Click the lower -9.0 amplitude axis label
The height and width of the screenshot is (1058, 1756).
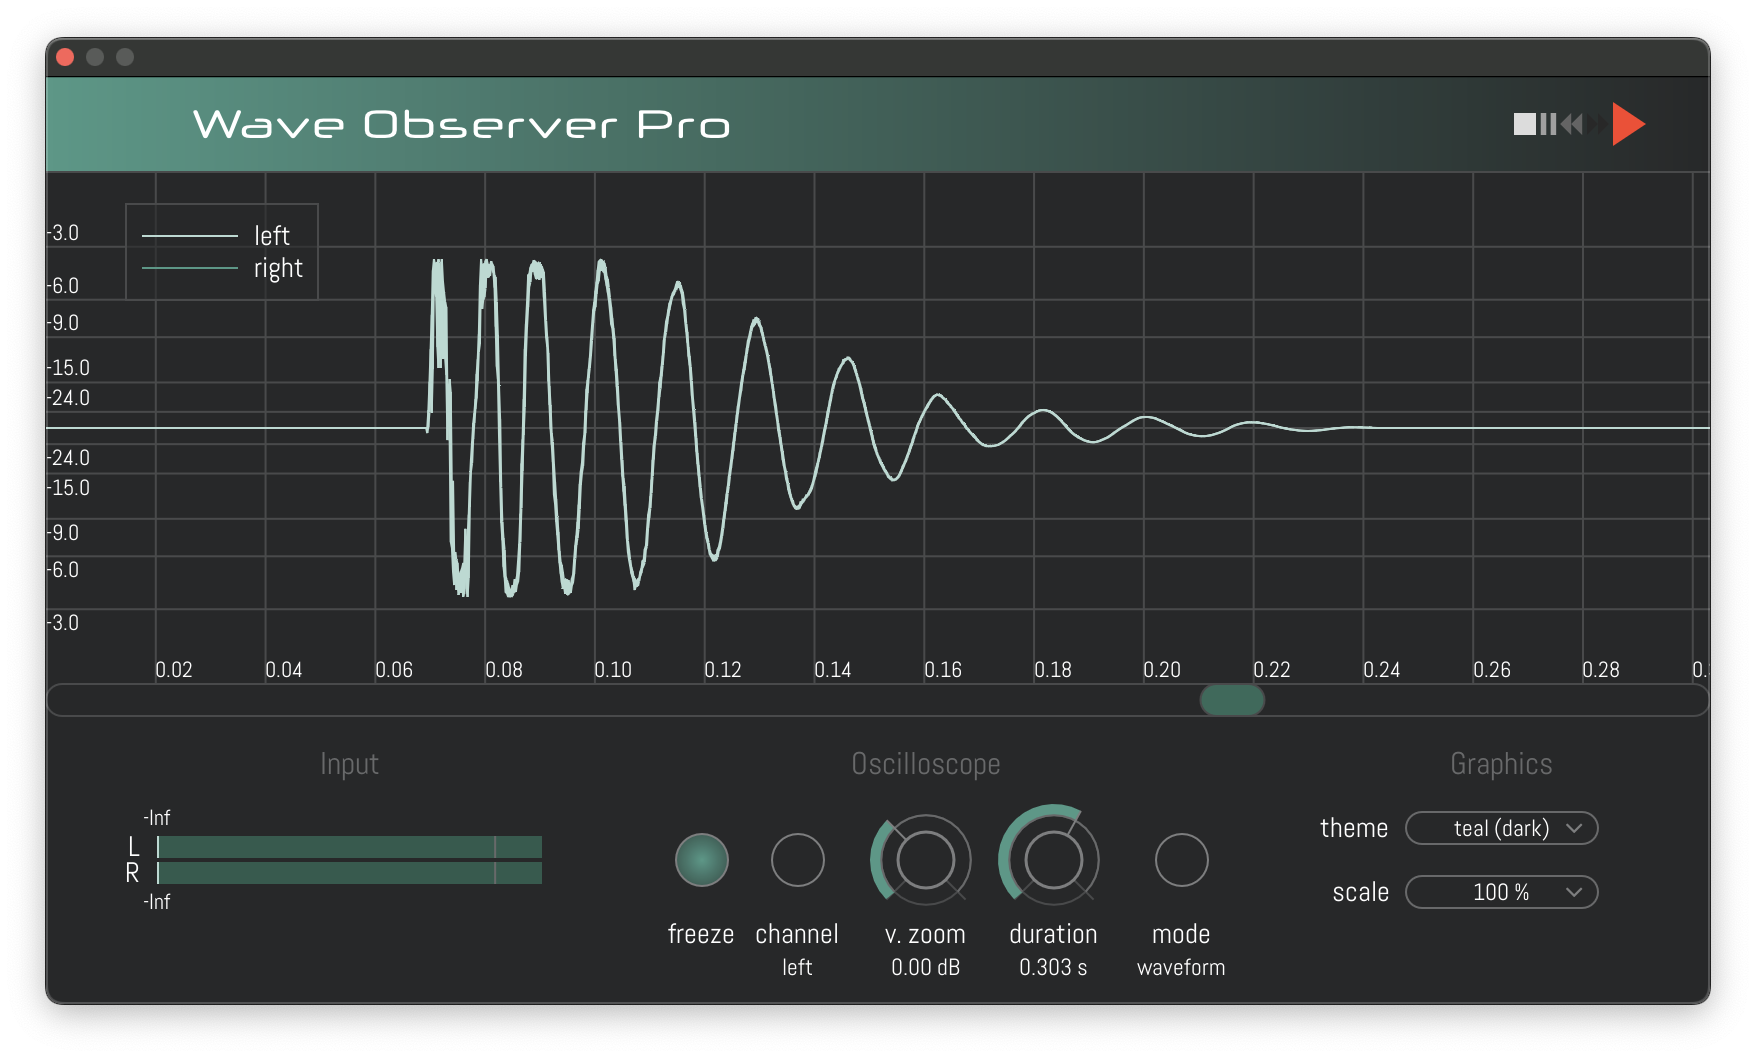click(x=63, y=533)
